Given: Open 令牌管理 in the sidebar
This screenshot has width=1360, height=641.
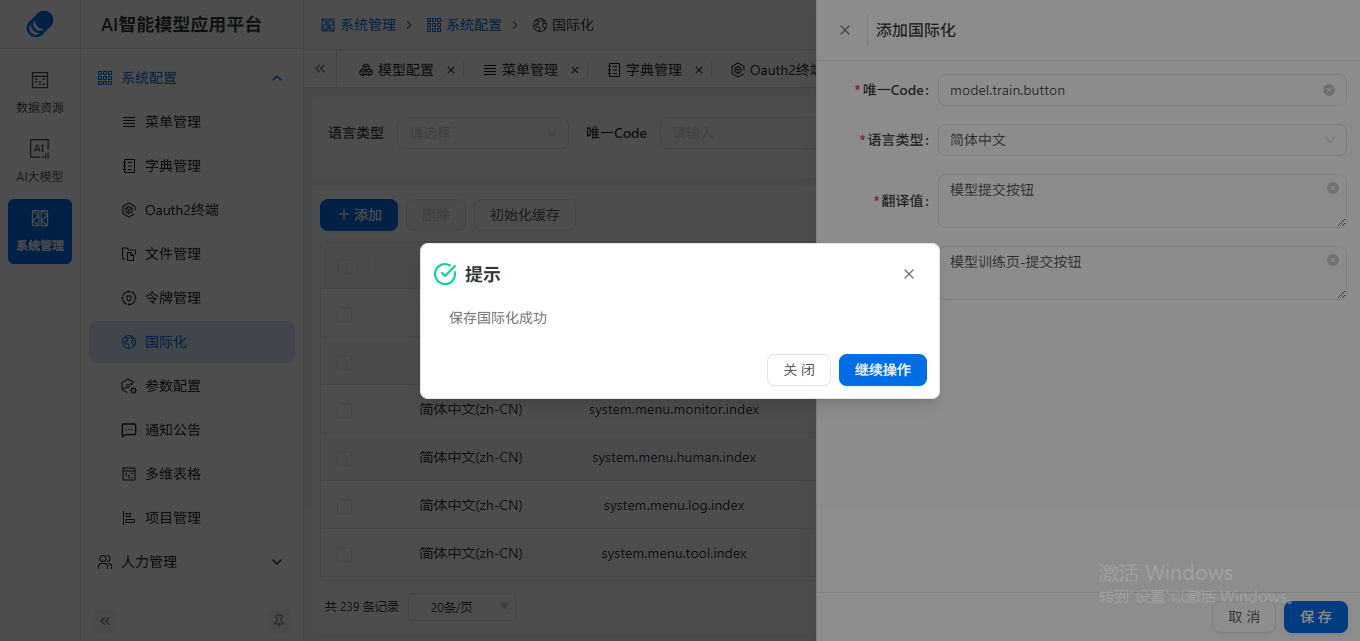Looking at the screenshot, I should [x=191, y=298].
